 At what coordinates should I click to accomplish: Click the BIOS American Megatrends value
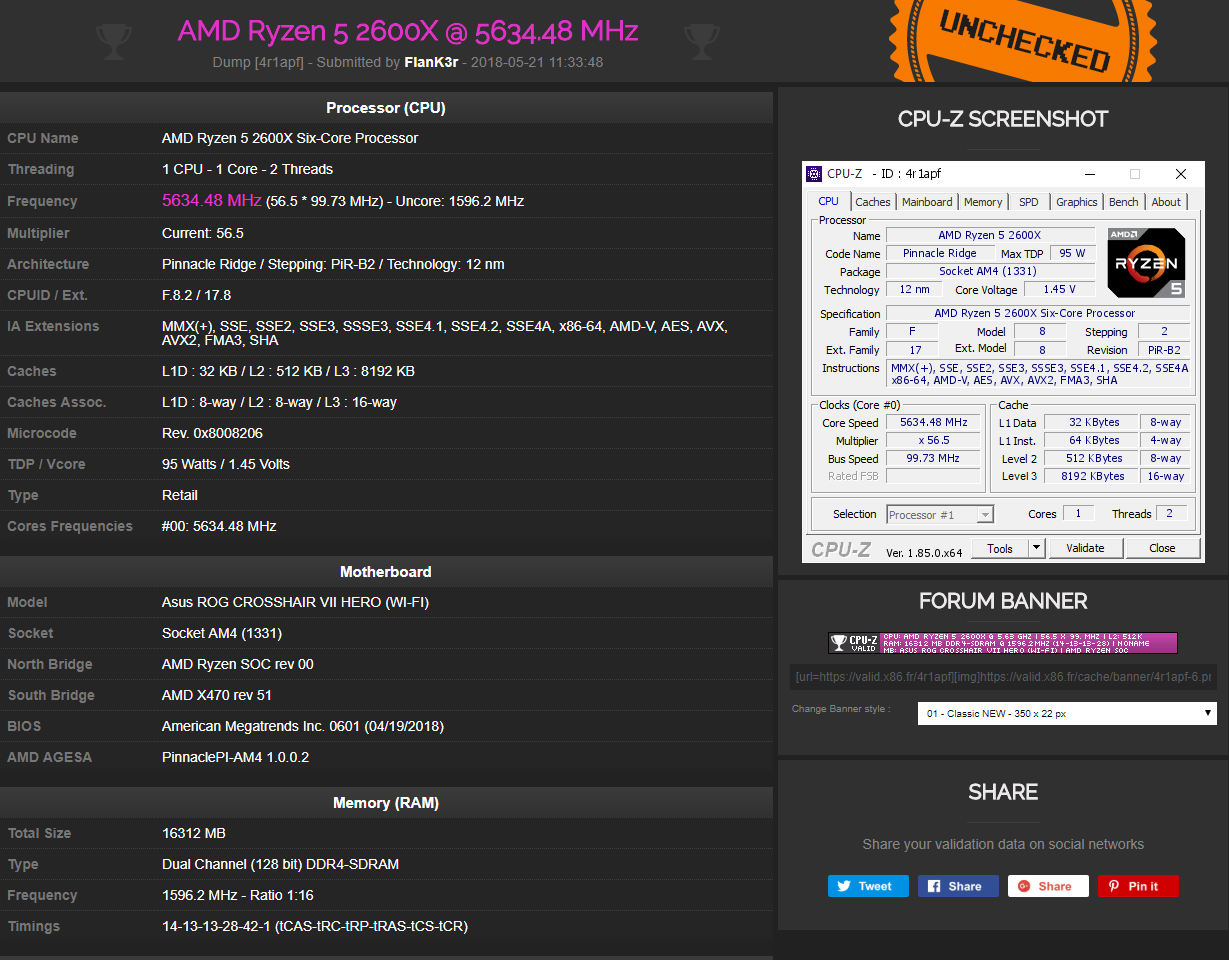[303, 726]
